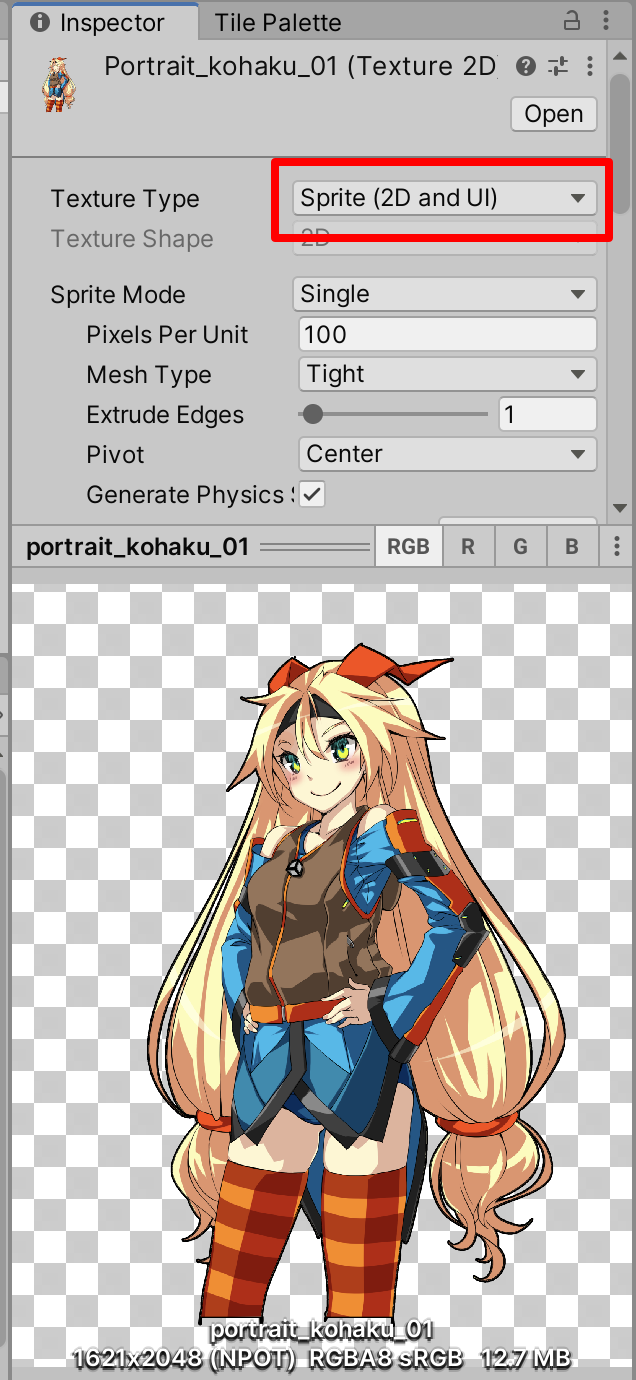
Task: Click the scrollbar down arrow
Action: (x=622, y=509)
